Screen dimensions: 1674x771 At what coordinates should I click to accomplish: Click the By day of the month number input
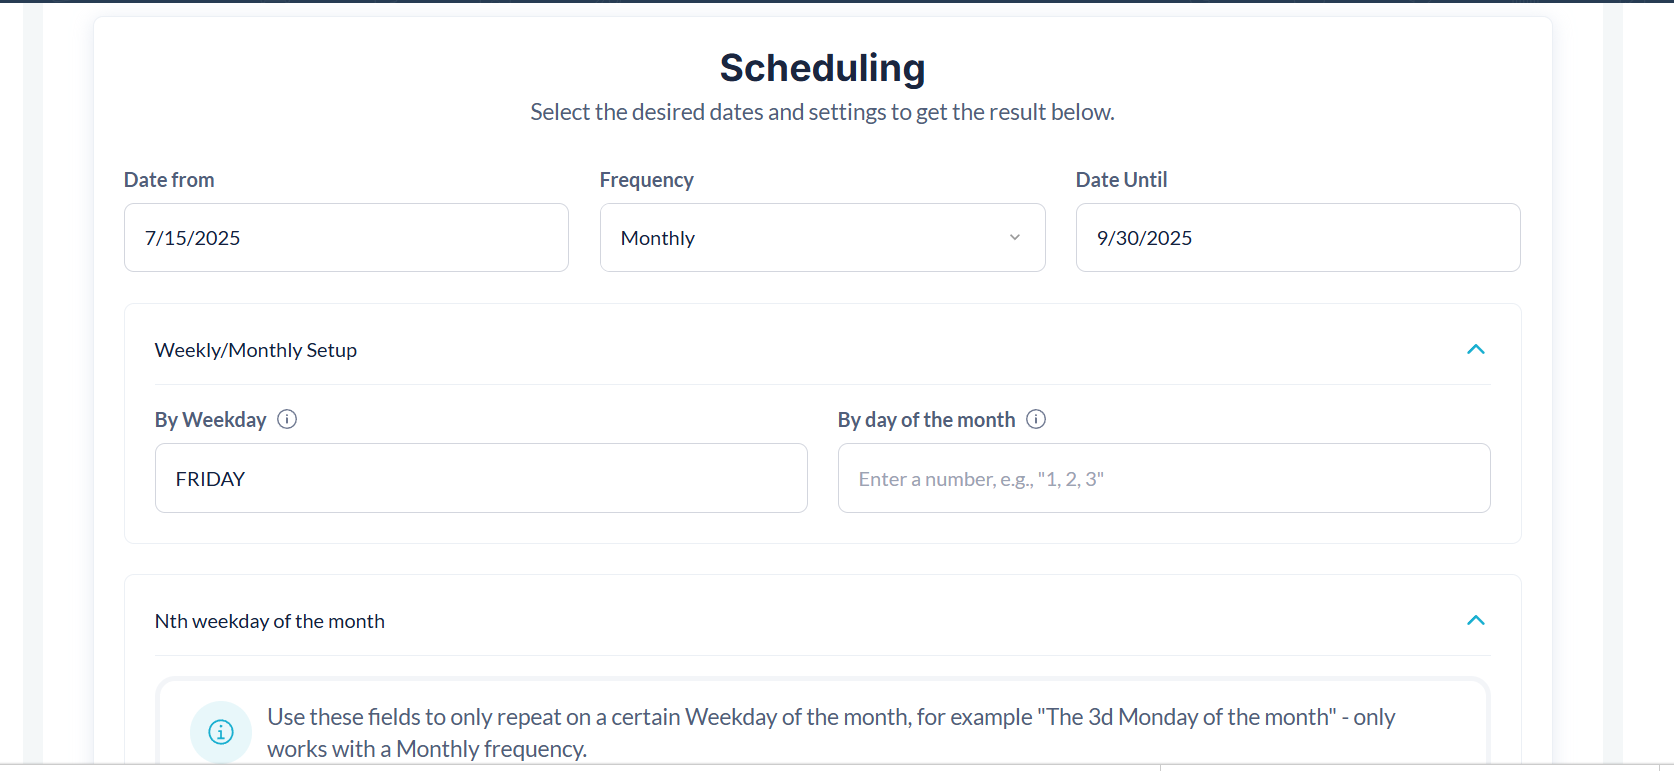(x=1164, y=478)
